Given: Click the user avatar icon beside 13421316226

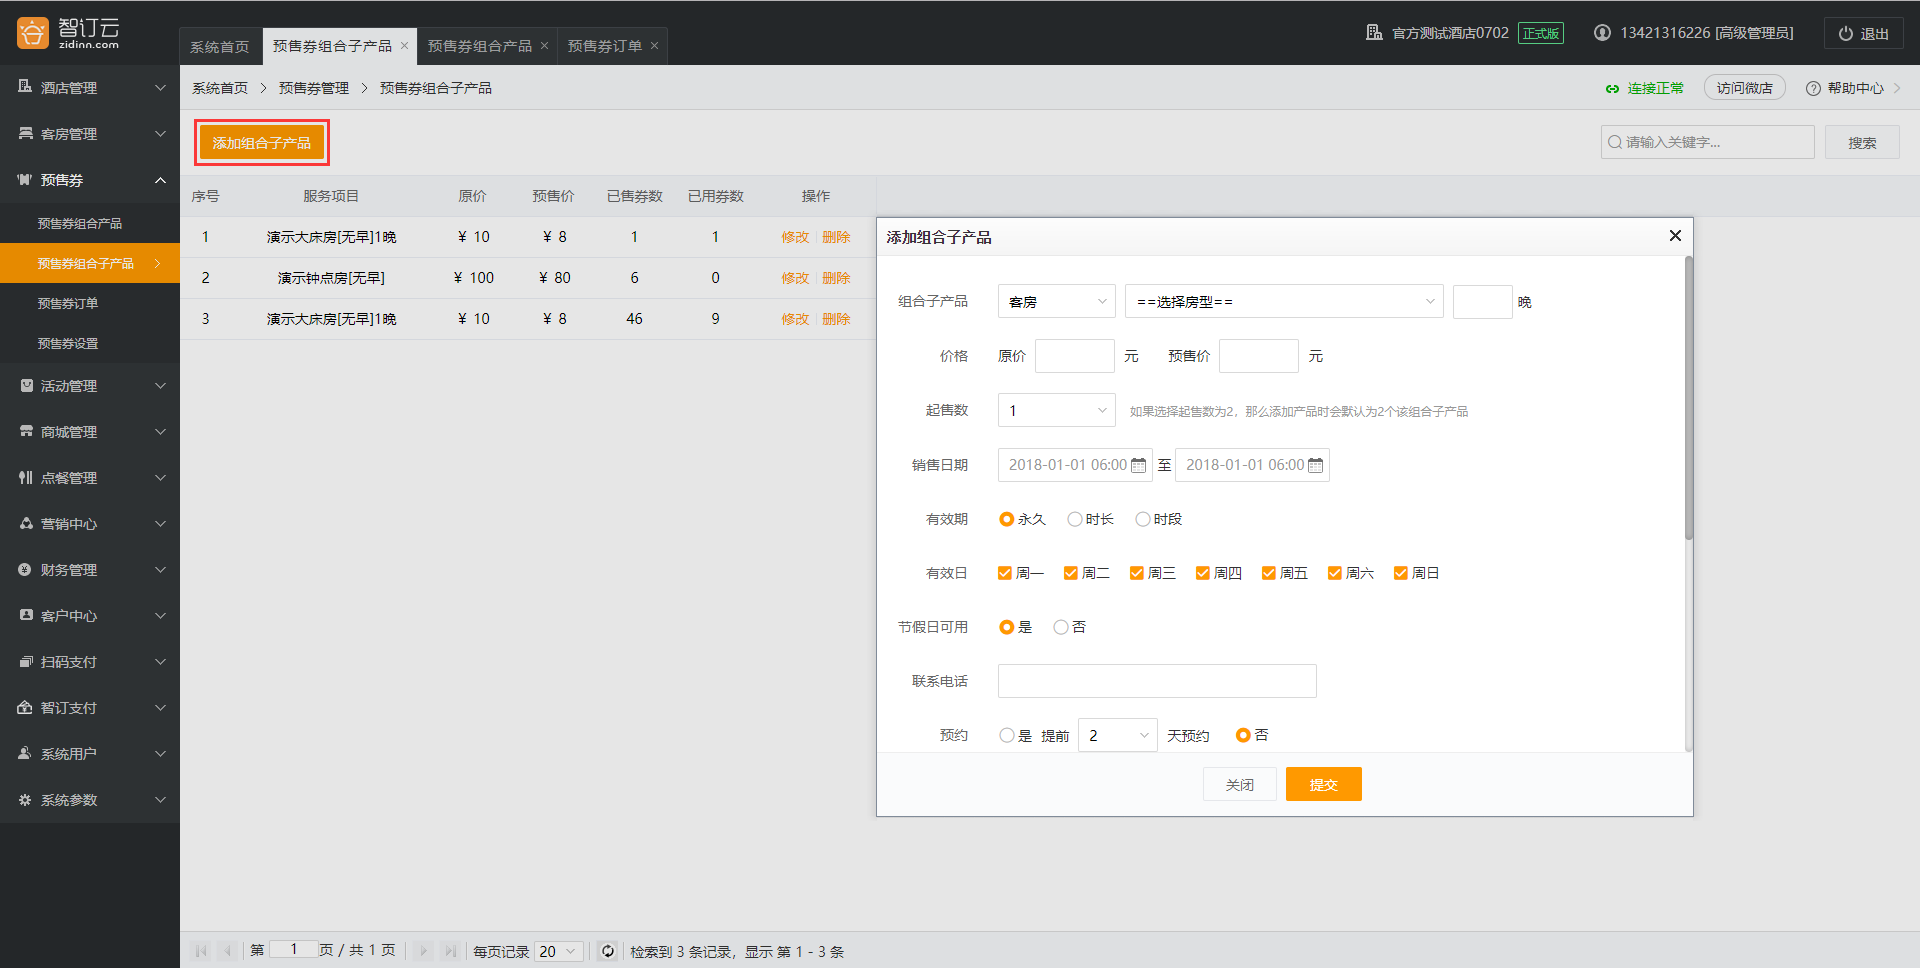Looking at the screenshot, I should (1602, 33).
